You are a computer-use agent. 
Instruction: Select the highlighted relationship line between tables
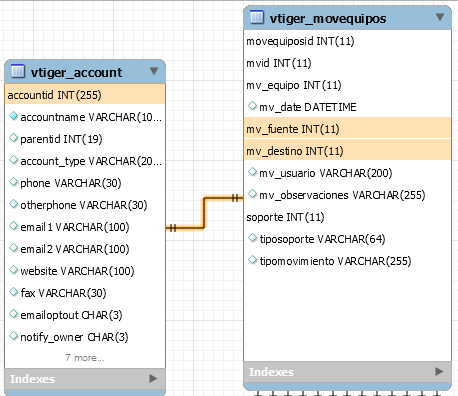point(204,213)
